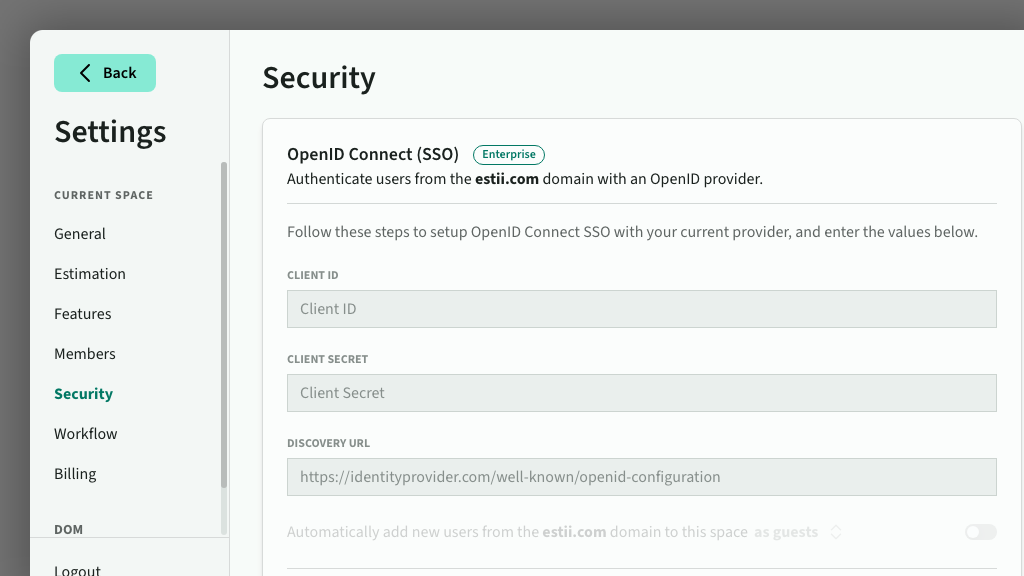Screen dimensions: 1024x576
Task: Click into the Client Secret field
Action: [641, 393]
